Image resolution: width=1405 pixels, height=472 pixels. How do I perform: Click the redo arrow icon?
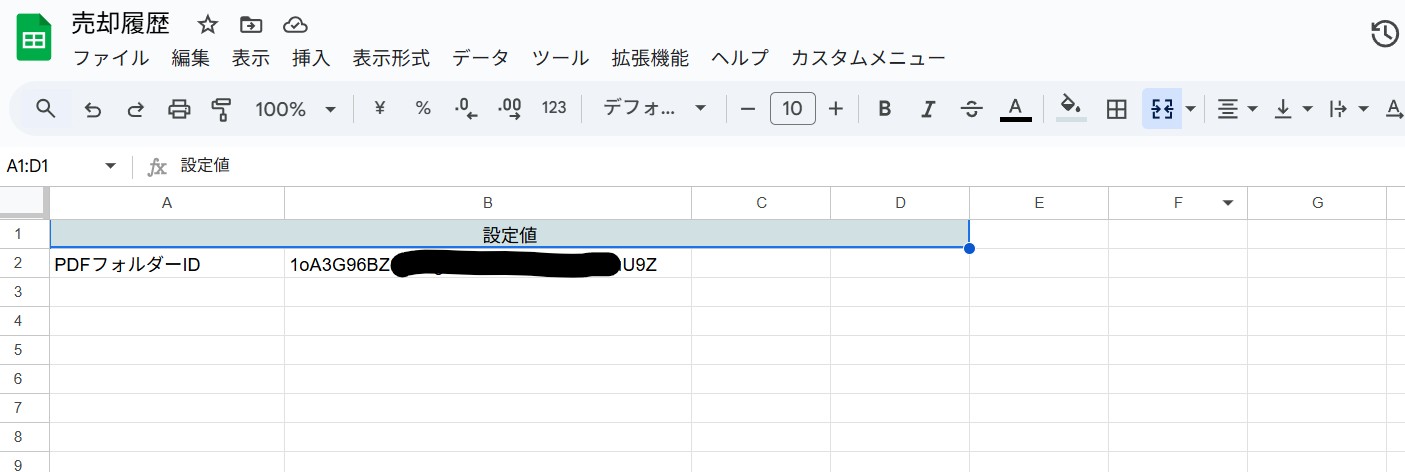point(135,109)
